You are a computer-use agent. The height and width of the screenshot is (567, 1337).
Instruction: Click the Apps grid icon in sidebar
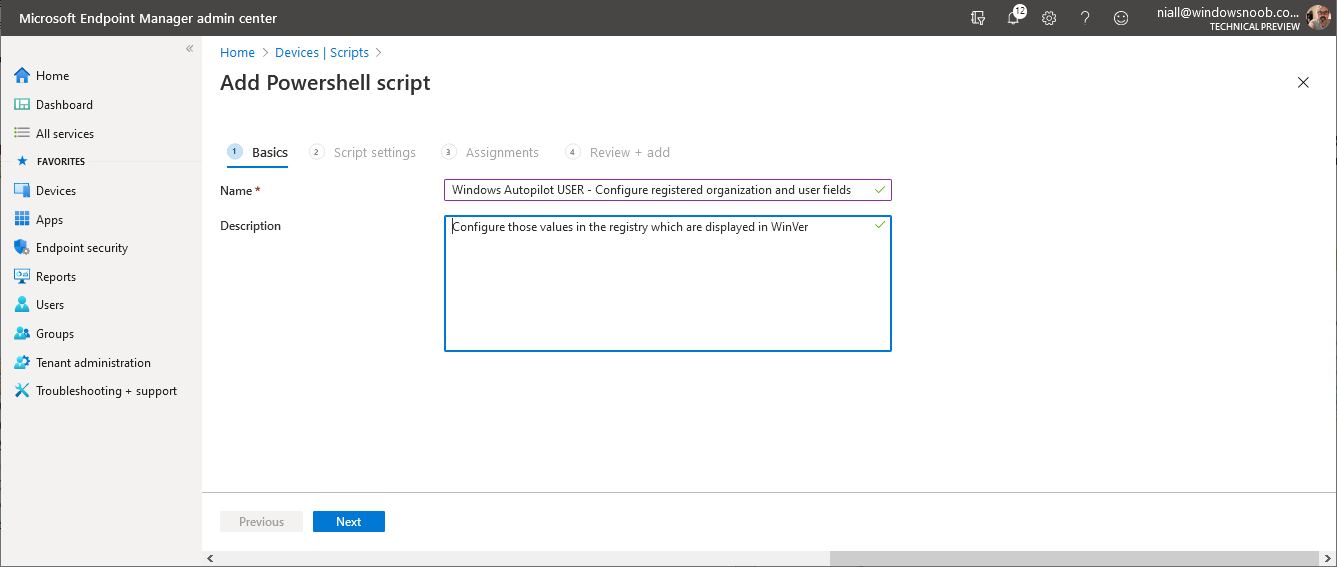tap(22, 220)
